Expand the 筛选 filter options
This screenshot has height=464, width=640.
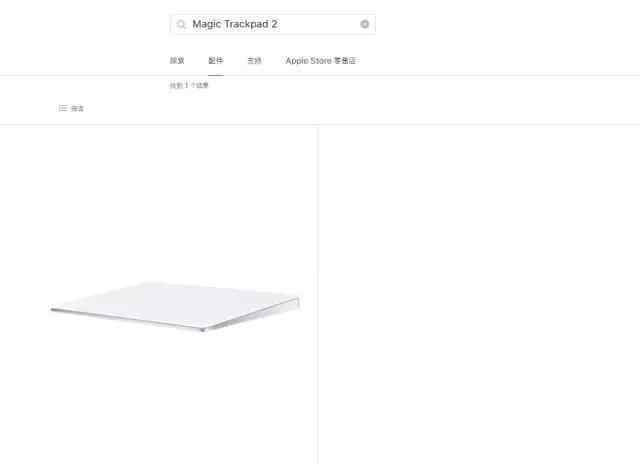click(71, 108)
